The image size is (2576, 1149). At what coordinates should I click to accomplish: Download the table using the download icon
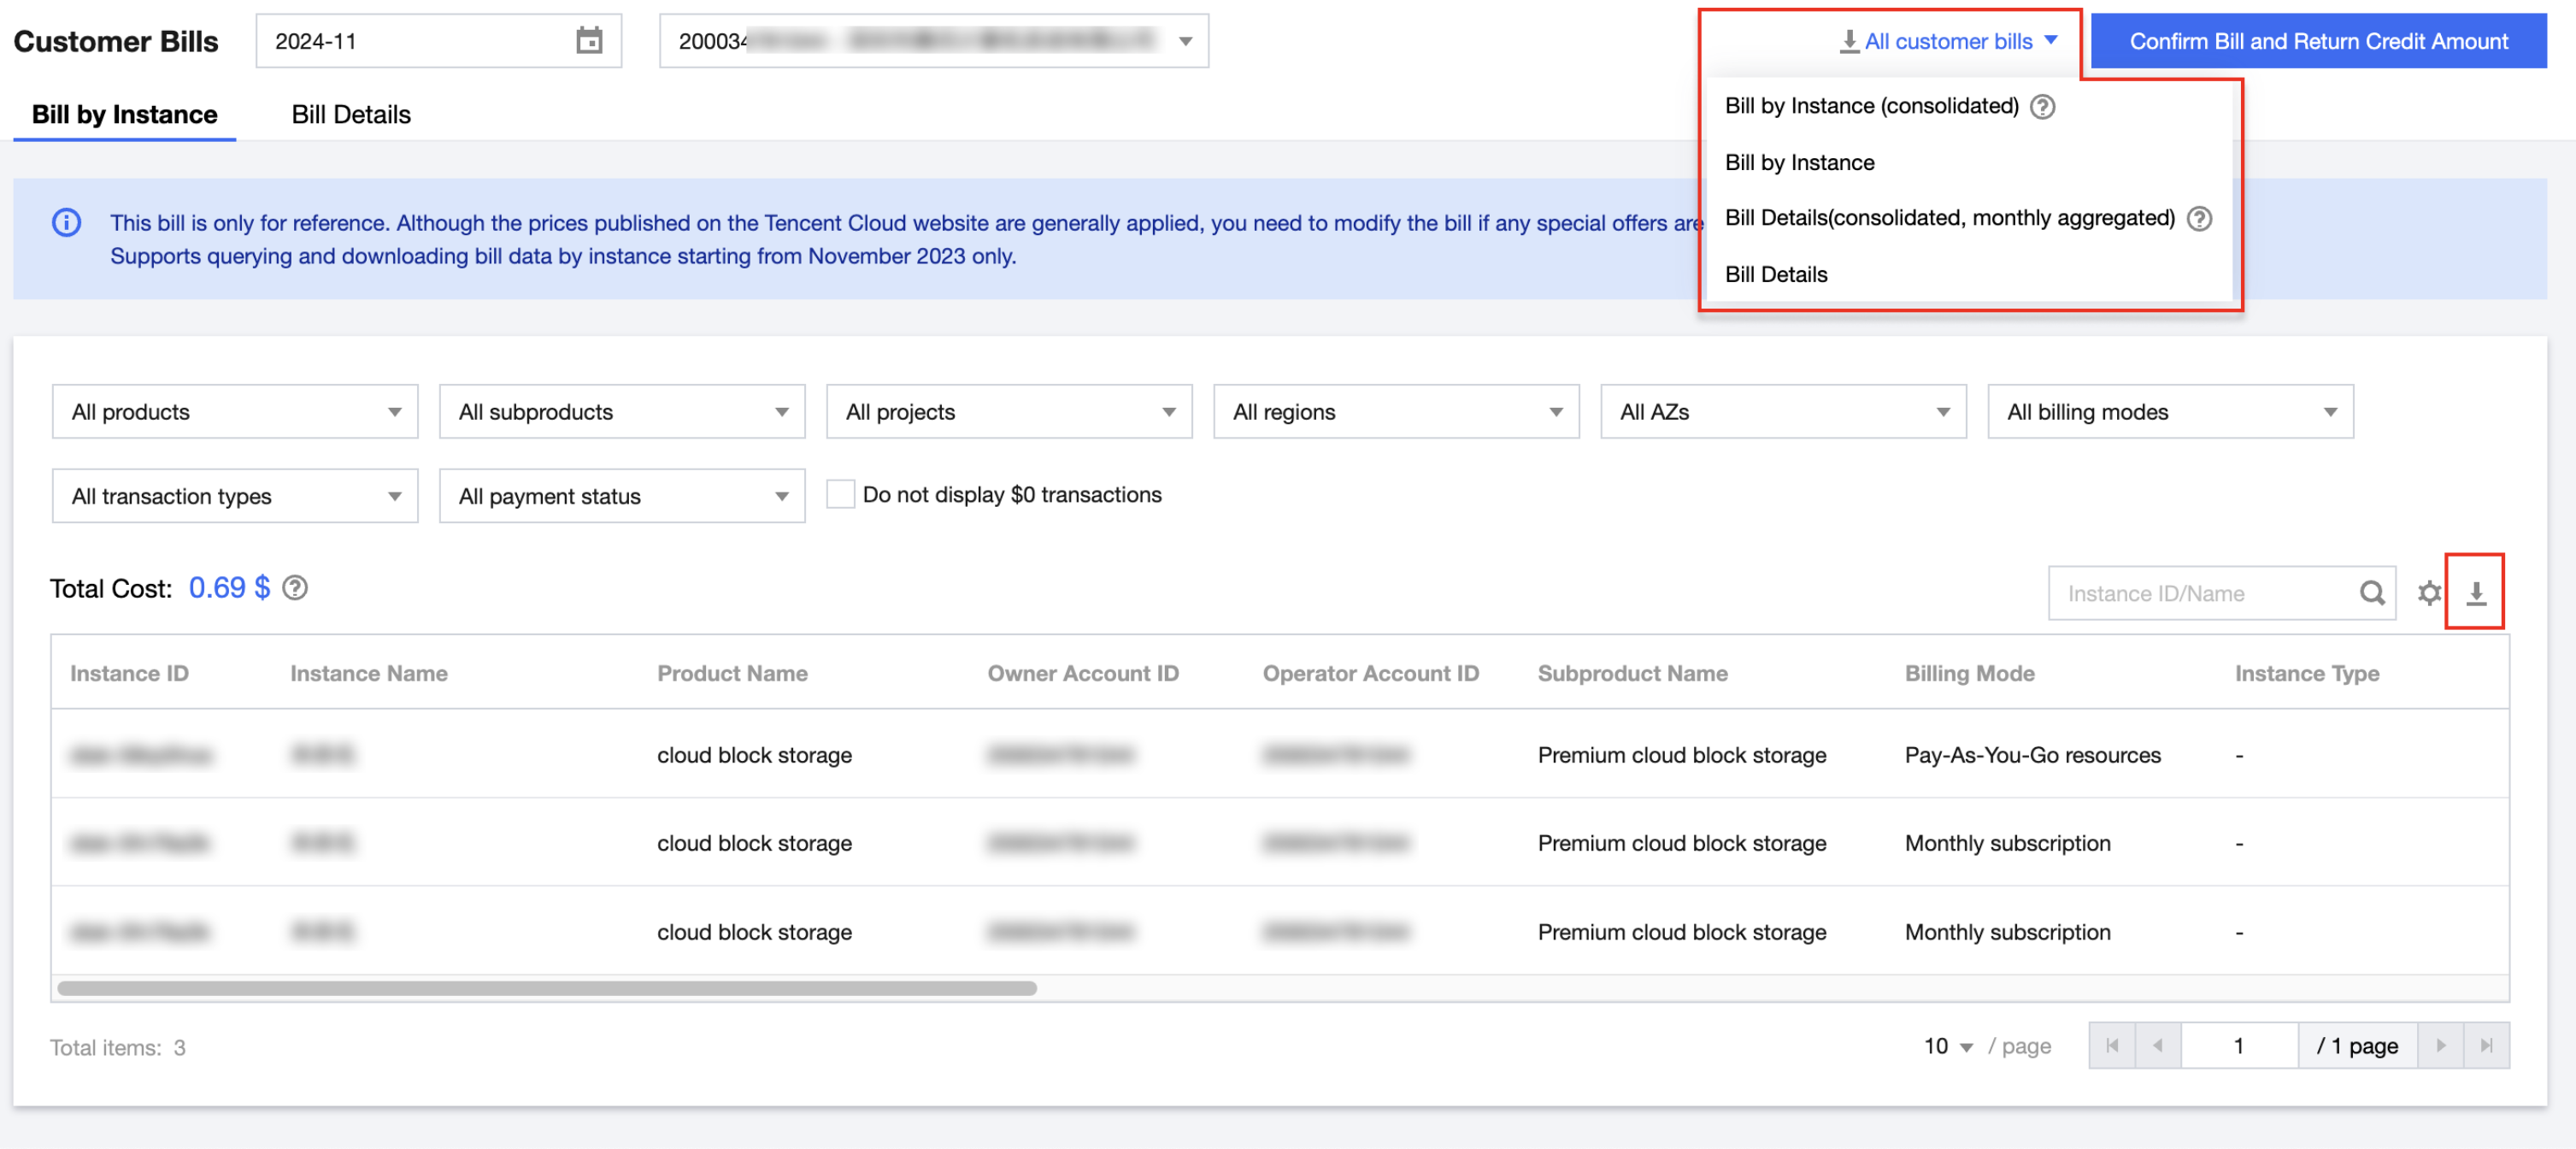click(2475, 593)
